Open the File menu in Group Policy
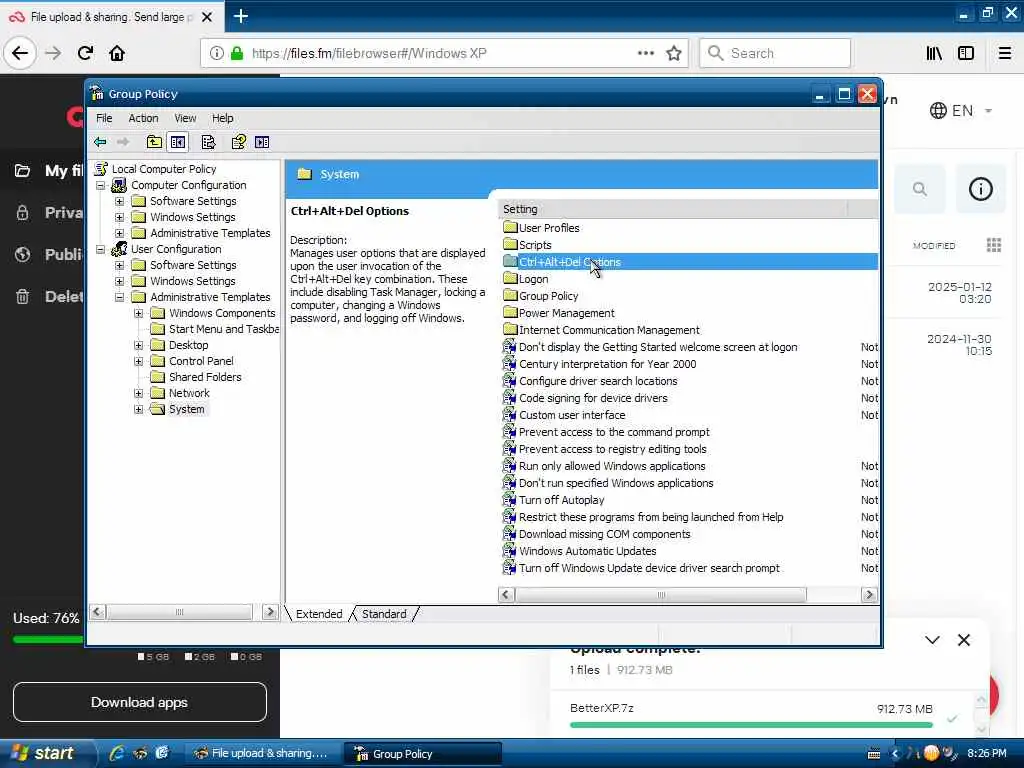Viewport: 1024px width, 768px height. [104, 118]
